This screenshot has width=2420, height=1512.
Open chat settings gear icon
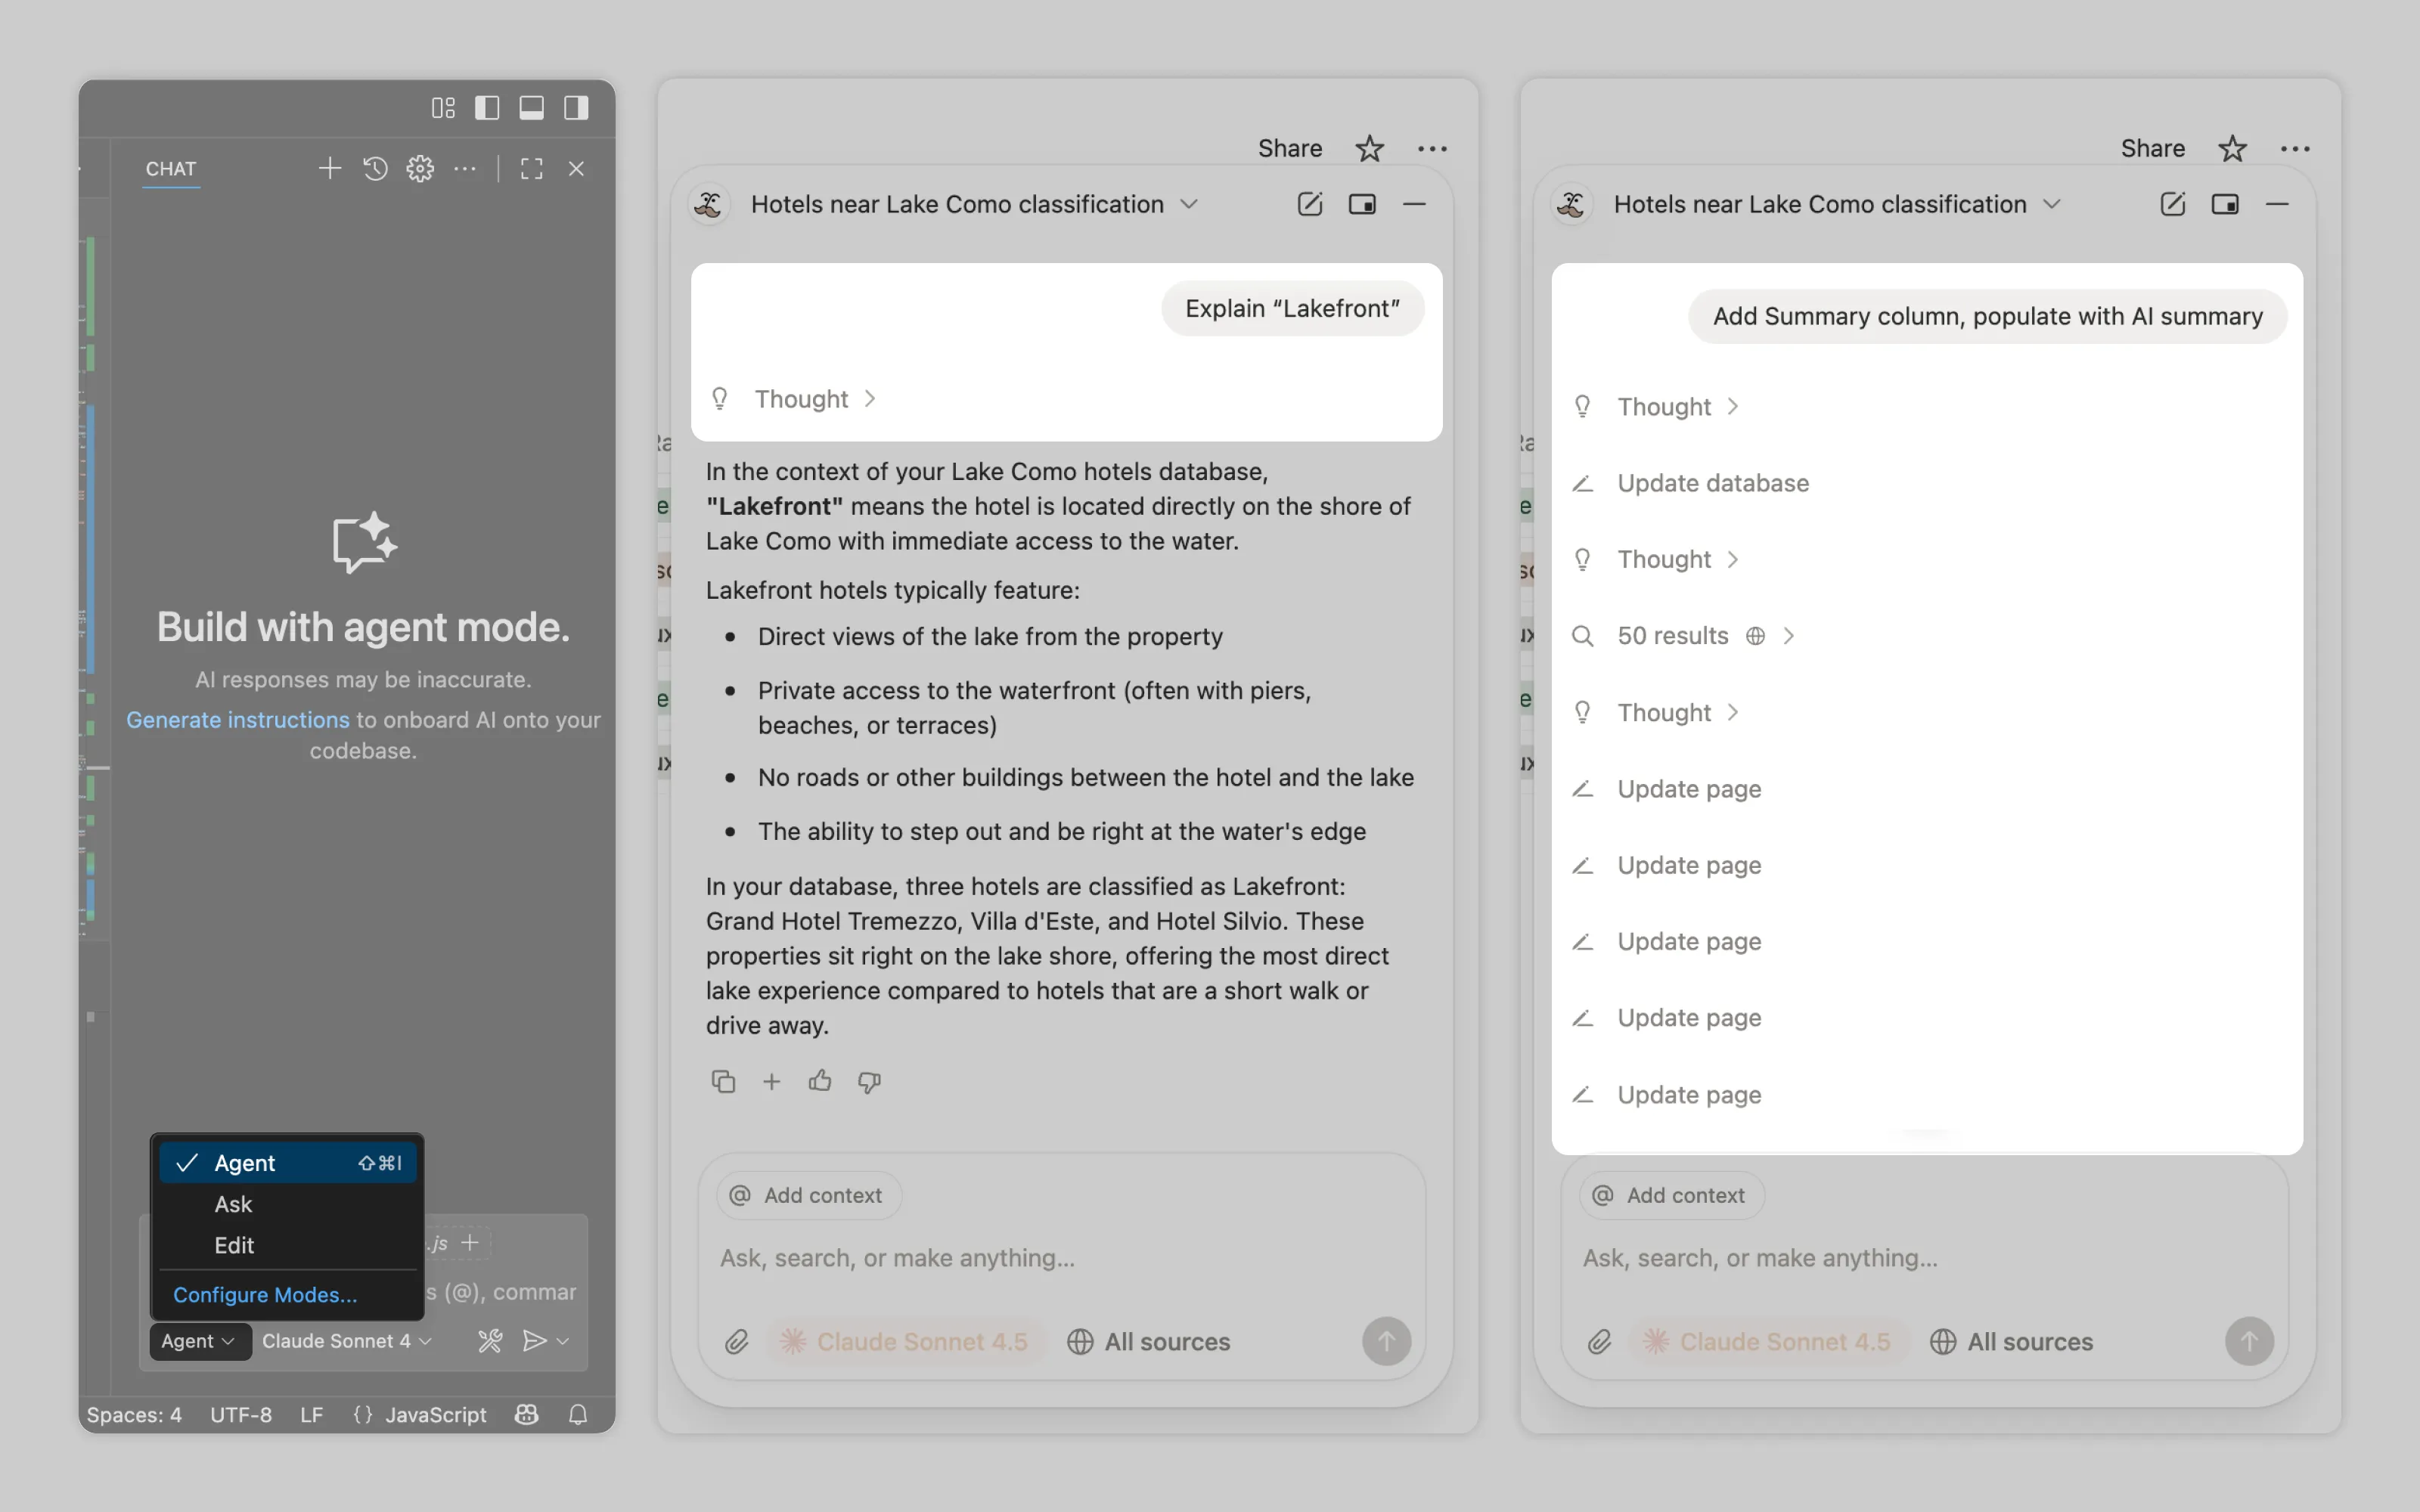420,168
